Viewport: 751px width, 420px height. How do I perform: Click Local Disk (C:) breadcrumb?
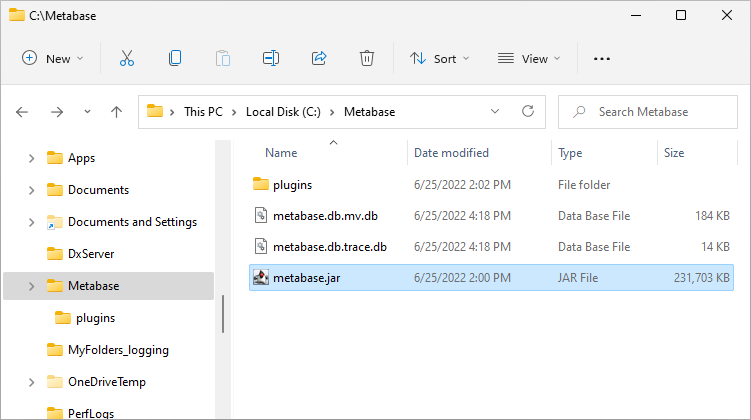(283, 112)
